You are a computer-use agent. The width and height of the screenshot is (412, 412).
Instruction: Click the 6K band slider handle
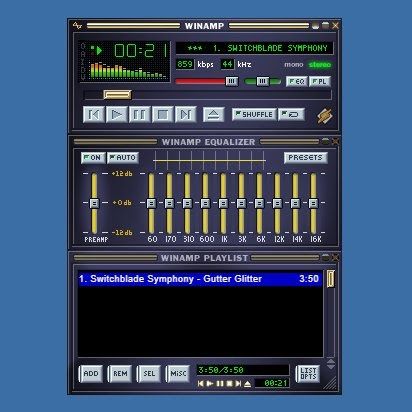pyautogui.click(x=259, y=203)
